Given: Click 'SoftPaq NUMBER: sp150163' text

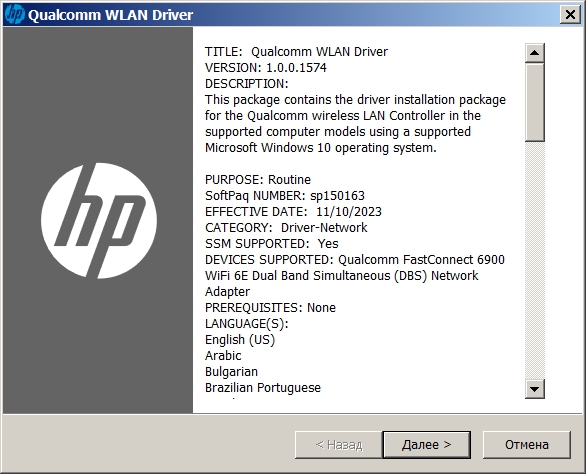Looking at the screenshot, I should 285,196.
